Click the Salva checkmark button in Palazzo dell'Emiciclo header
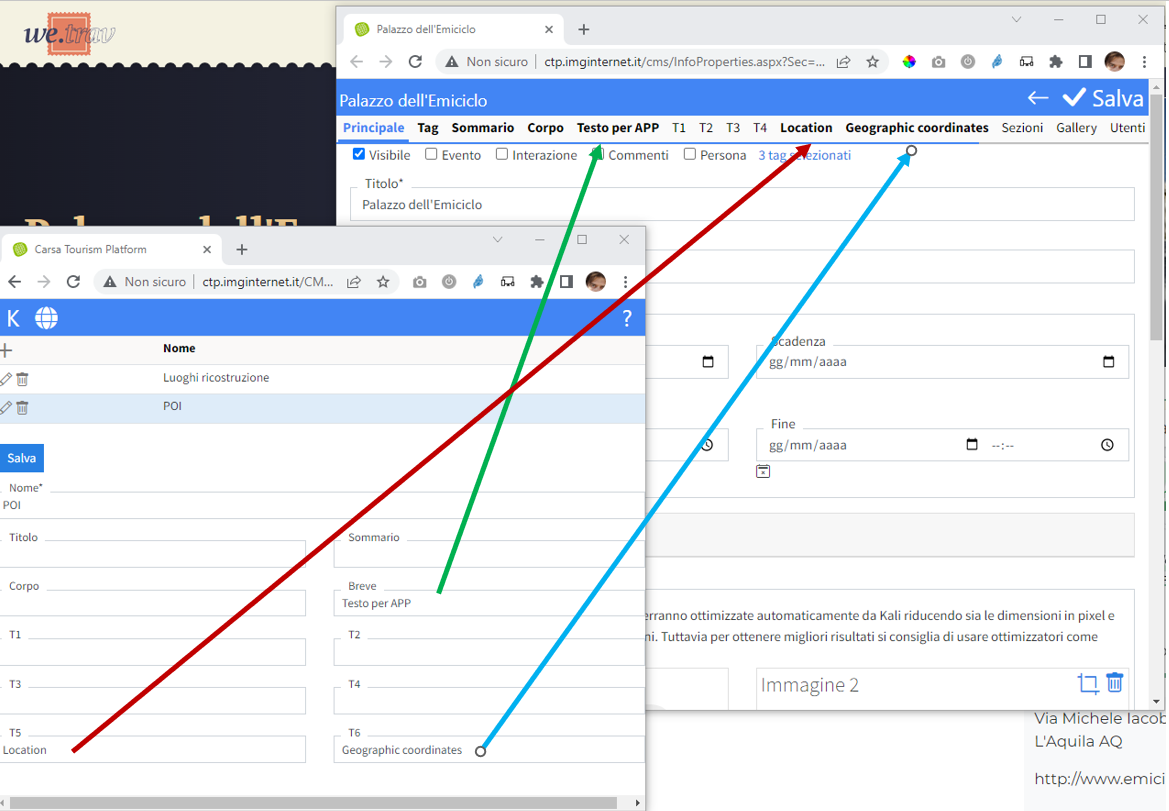 pyautogui.click(x=1103, y=98)
